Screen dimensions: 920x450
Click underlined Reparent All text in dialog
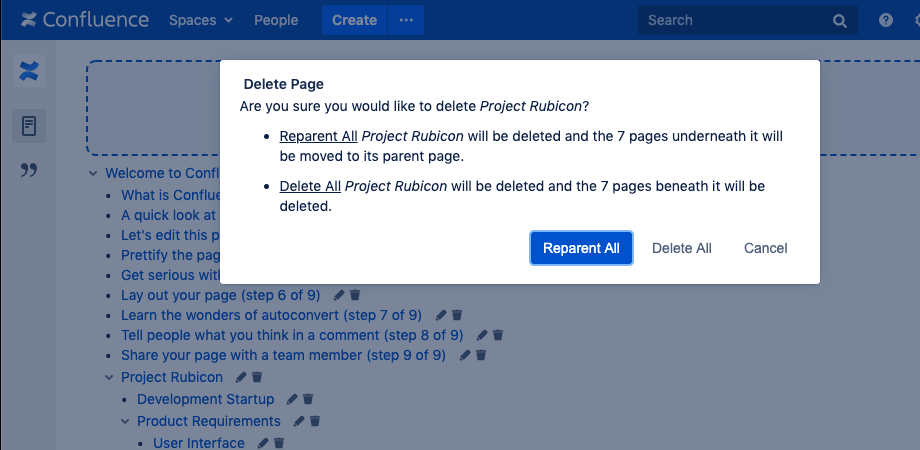pos(318,136)
